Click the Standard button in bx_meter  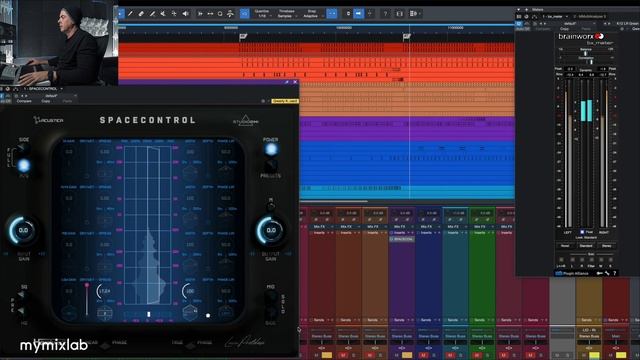[586, 246]
